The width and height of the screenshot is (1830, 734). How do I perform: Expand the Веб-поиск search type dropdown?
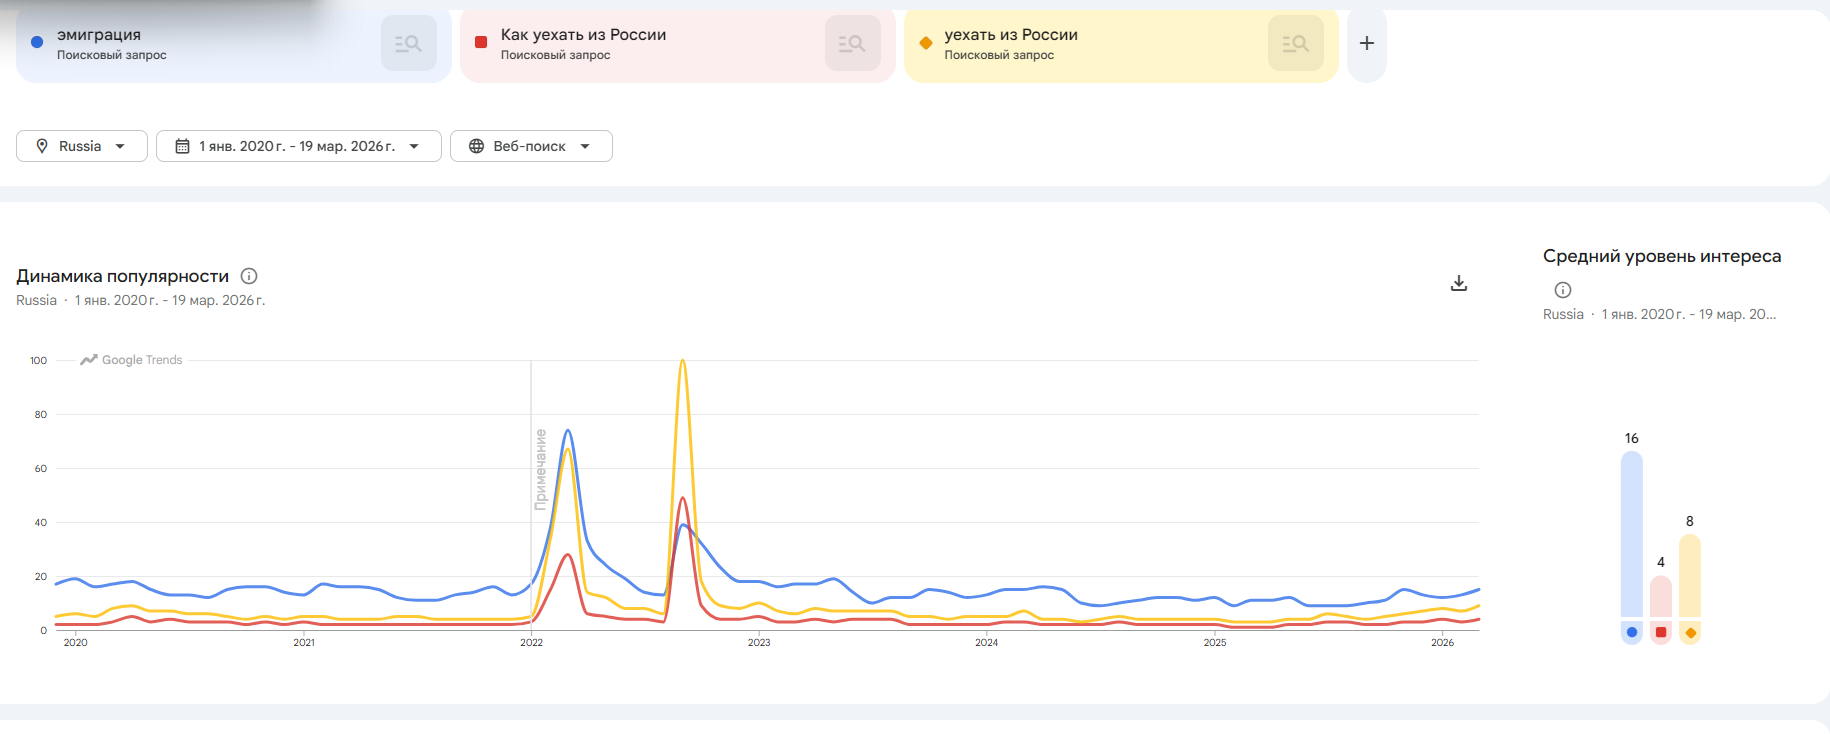click(x=585, y=146)
